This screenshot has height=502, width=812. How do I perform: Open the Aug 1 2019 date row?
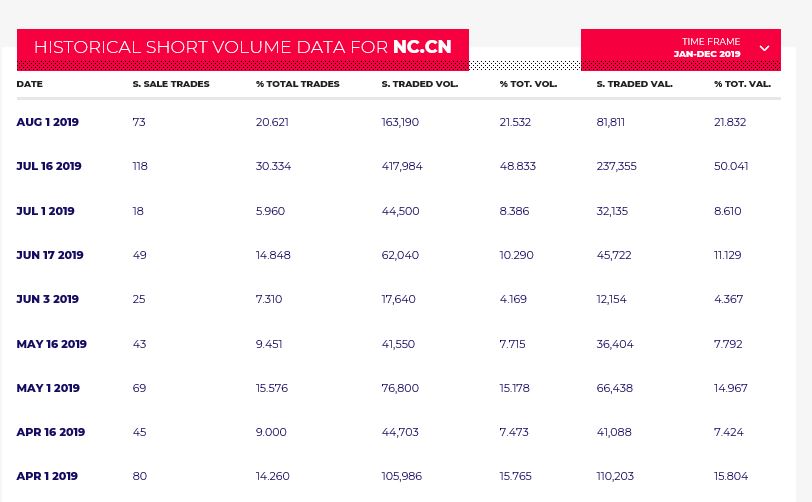[x=47, y=122]
